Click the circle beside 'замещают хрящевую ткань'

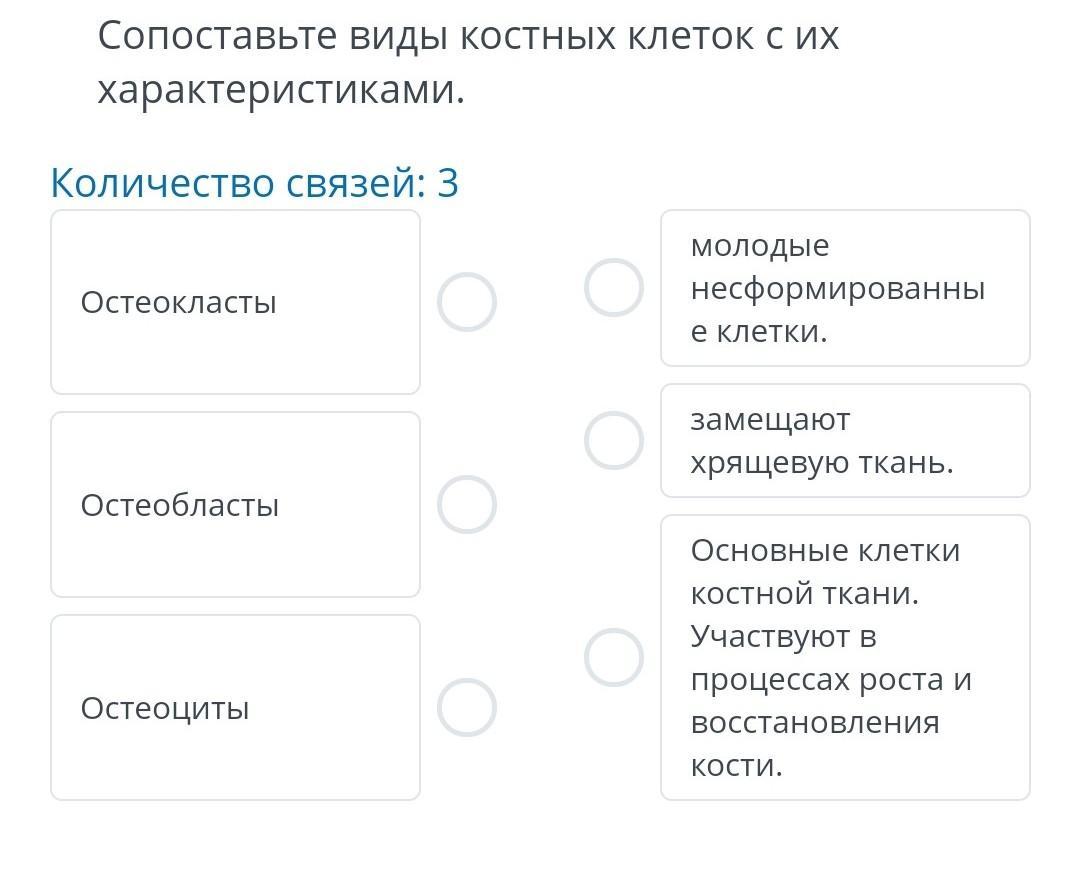click(x=614, y=441)
